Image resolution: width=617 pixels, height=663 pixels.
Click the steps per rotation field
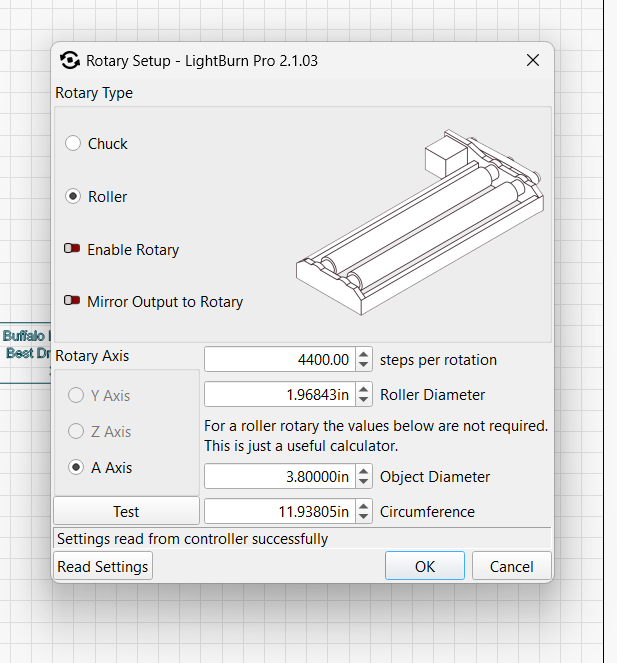pos(280,359)
